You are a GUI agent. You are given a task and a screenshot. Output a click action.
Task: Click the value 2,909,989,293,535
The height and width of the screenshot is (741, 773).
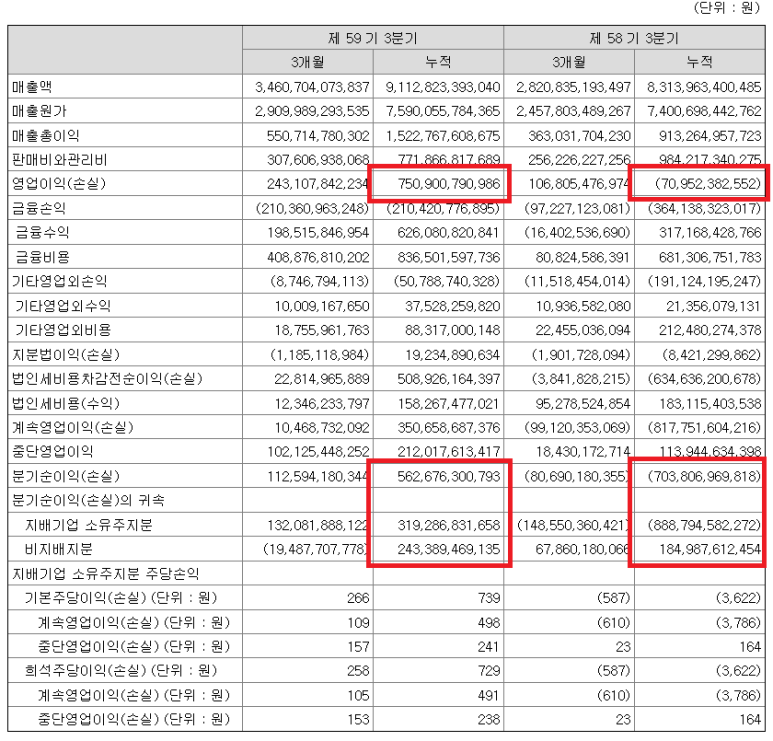click(312, 111)
